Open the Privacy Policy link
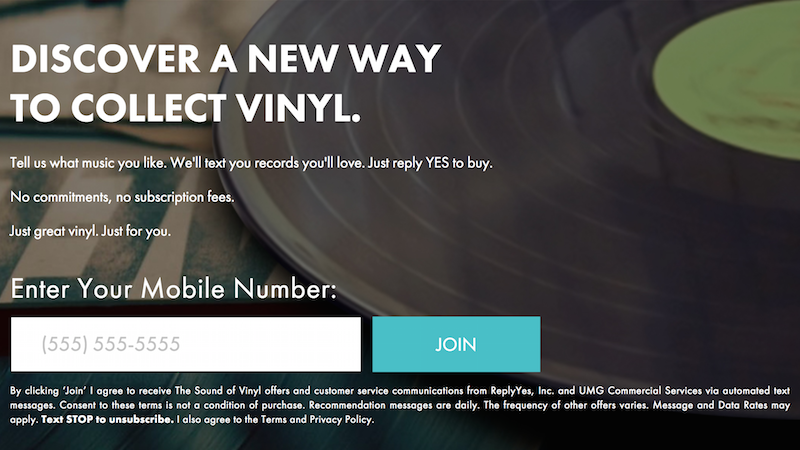 pos(339,420)
